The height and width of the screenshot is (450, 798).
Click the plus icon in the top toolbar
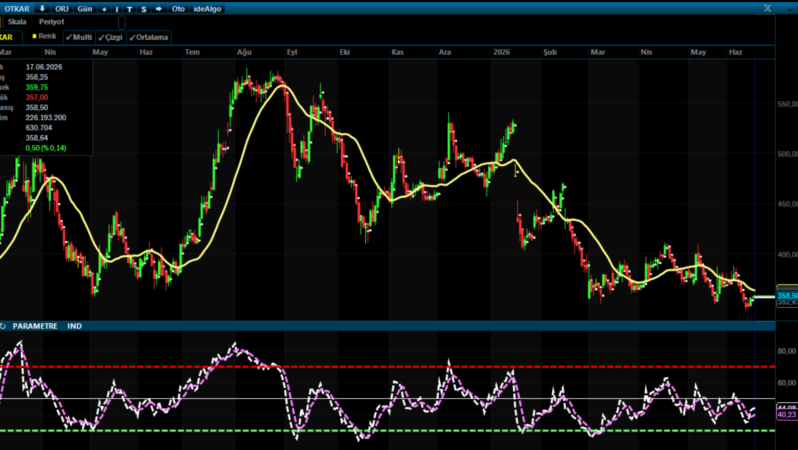point(104,9)
